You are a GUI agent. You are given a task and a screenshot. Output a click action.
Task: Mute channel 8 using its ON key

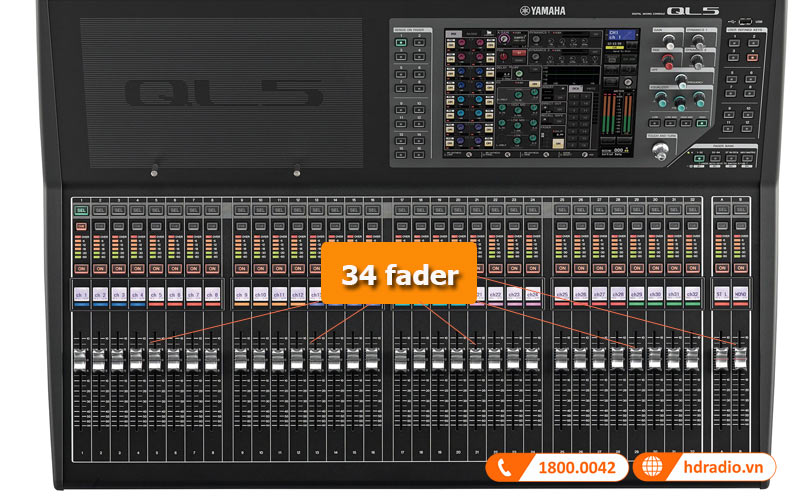212,268
